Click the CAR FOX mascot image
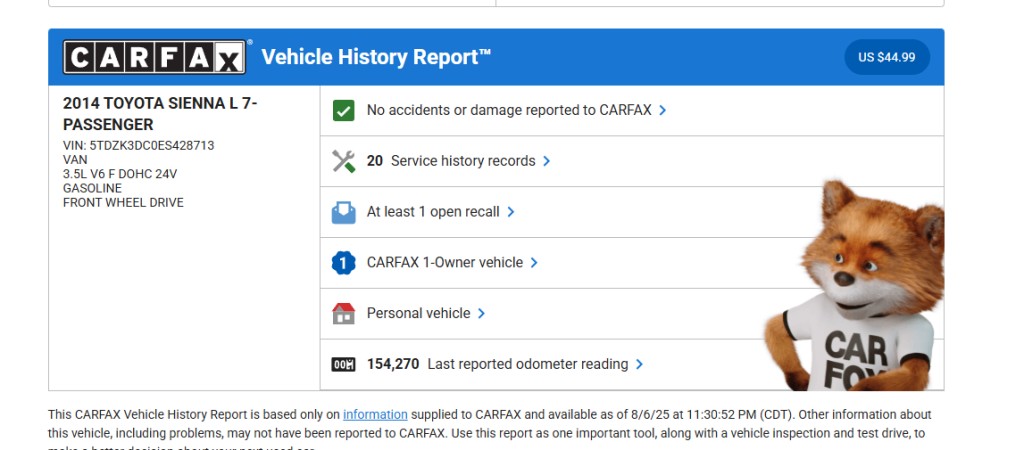The image size is (1024, 450). 856,286
